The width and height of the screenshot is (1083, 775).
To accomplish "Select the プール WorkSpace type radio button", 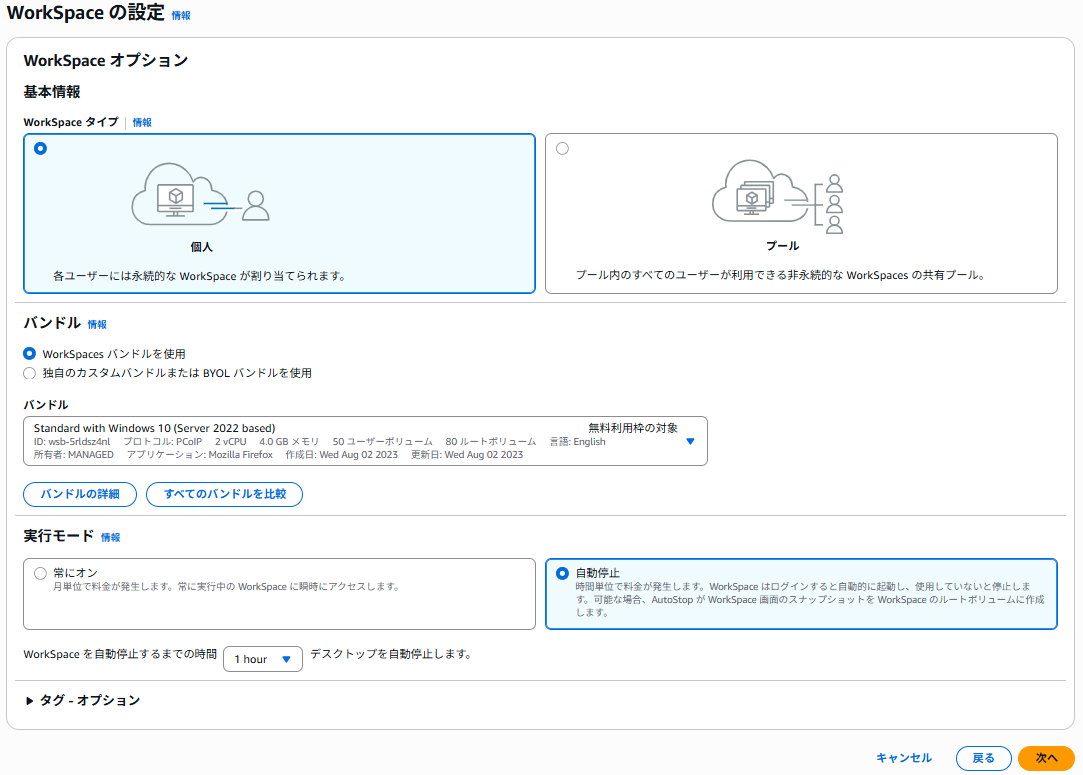I will click(x=562, y=149).
